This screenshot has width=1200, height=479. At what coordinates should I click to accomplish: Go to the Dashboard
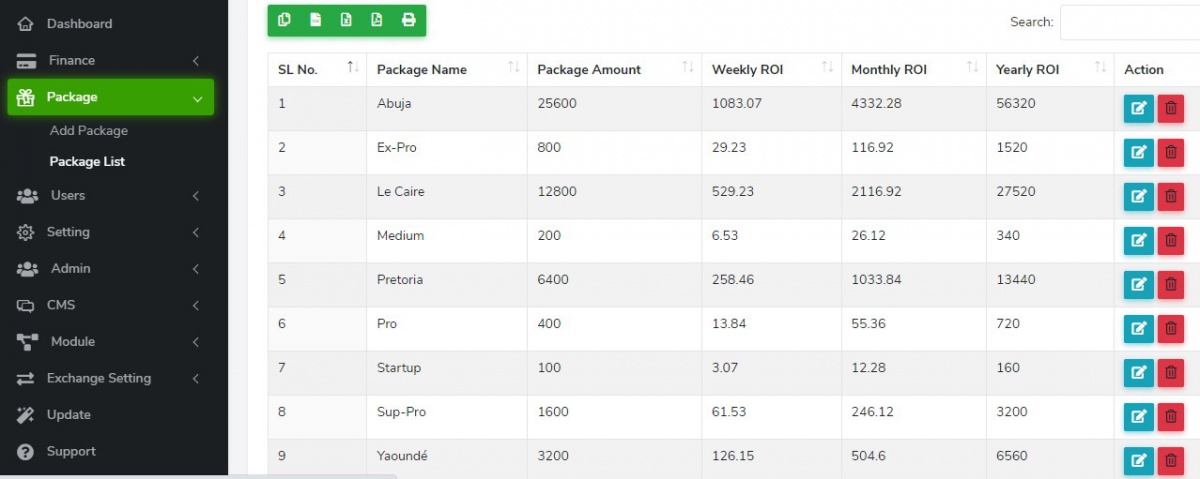click(x=79, y=23)
